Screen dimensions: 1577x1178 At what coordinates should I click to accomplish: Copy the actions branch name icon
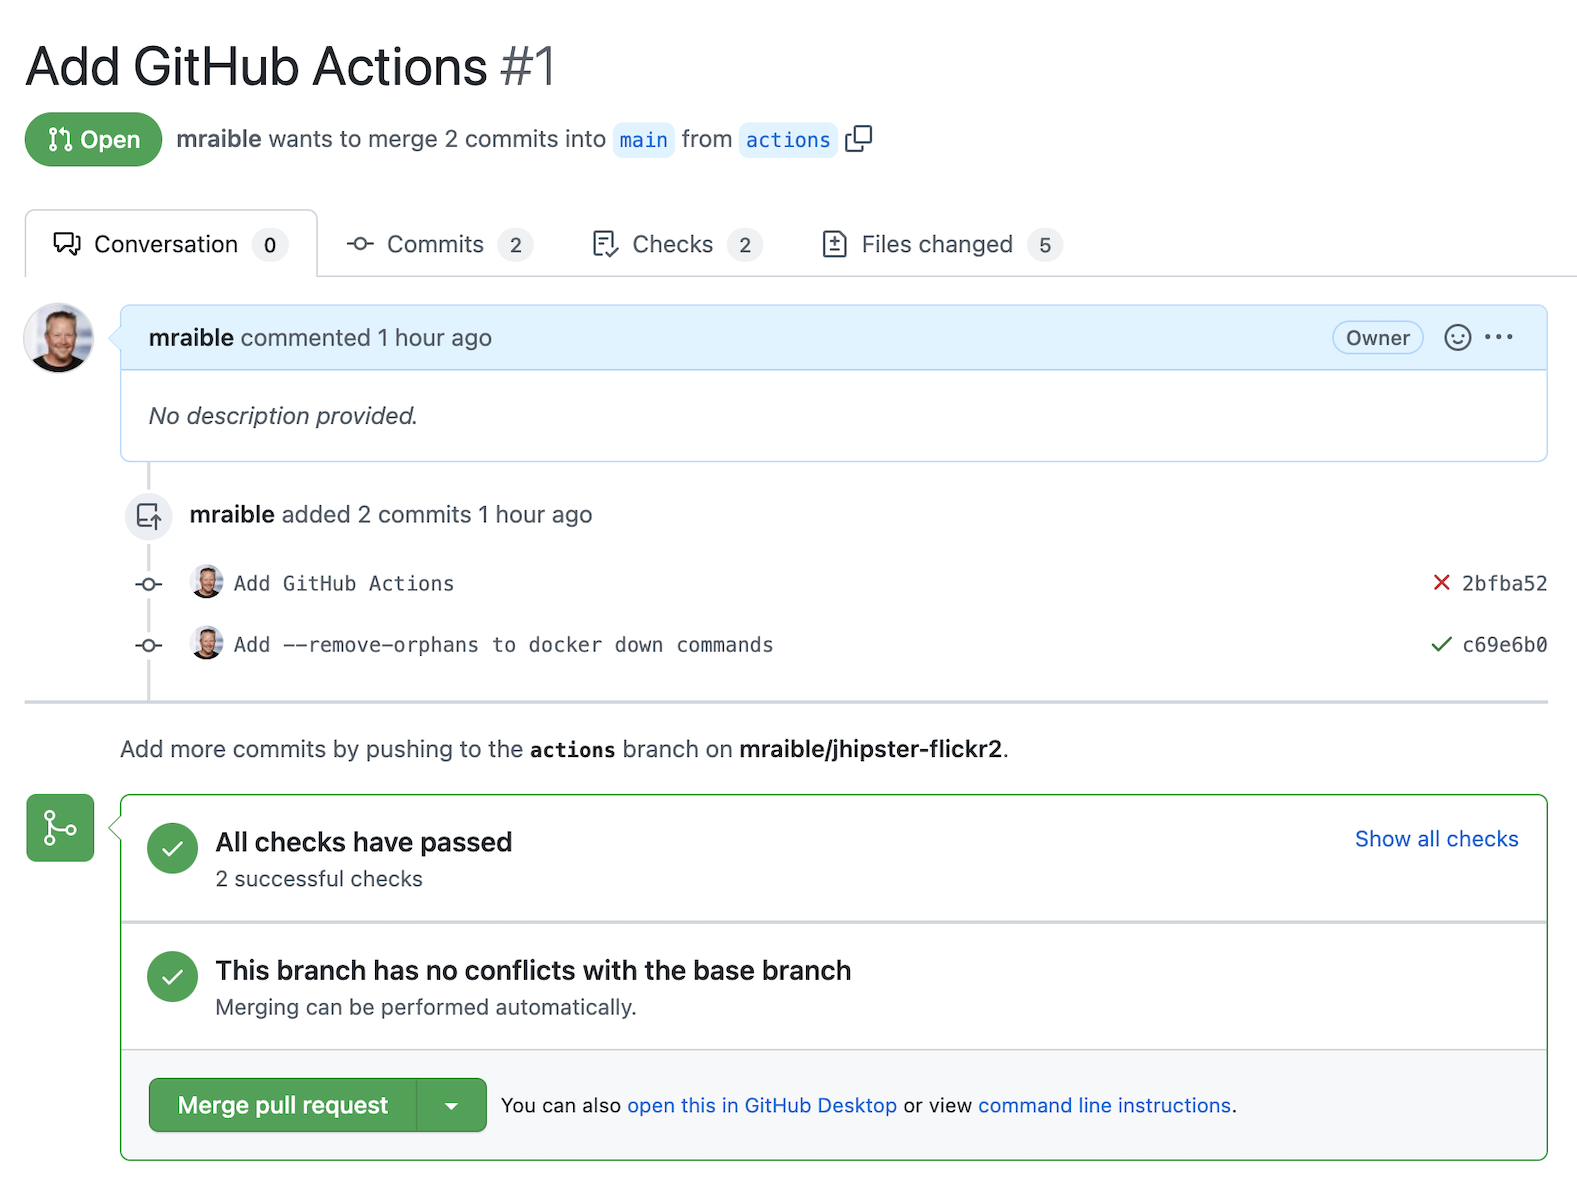coord(858,139)
